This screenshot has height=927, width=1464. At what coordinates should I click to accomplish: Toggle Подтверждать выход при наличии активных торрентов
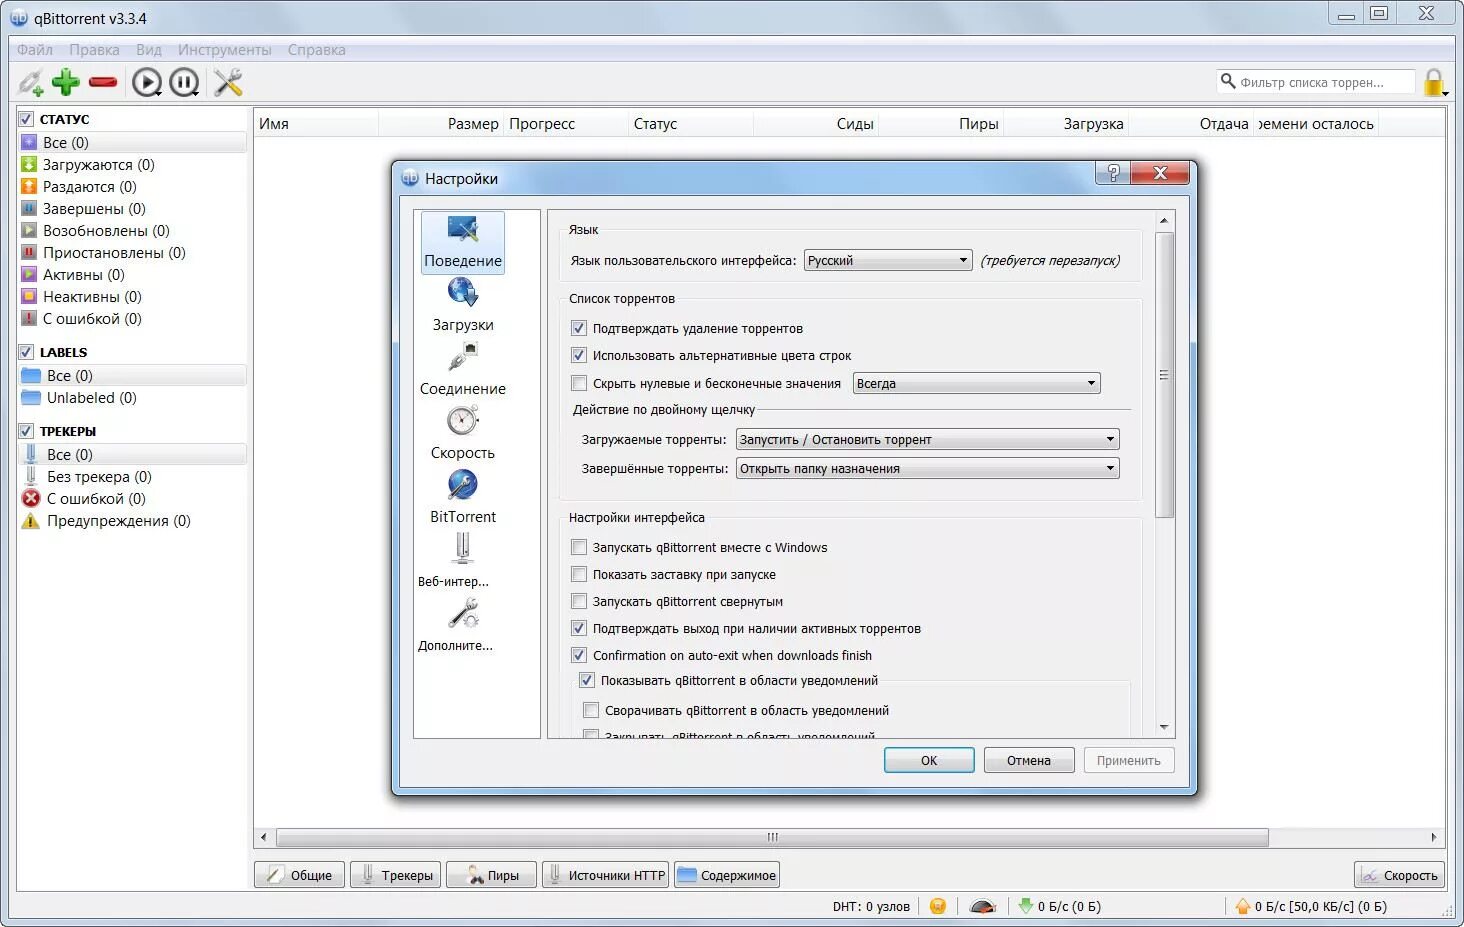coord(578,628)
